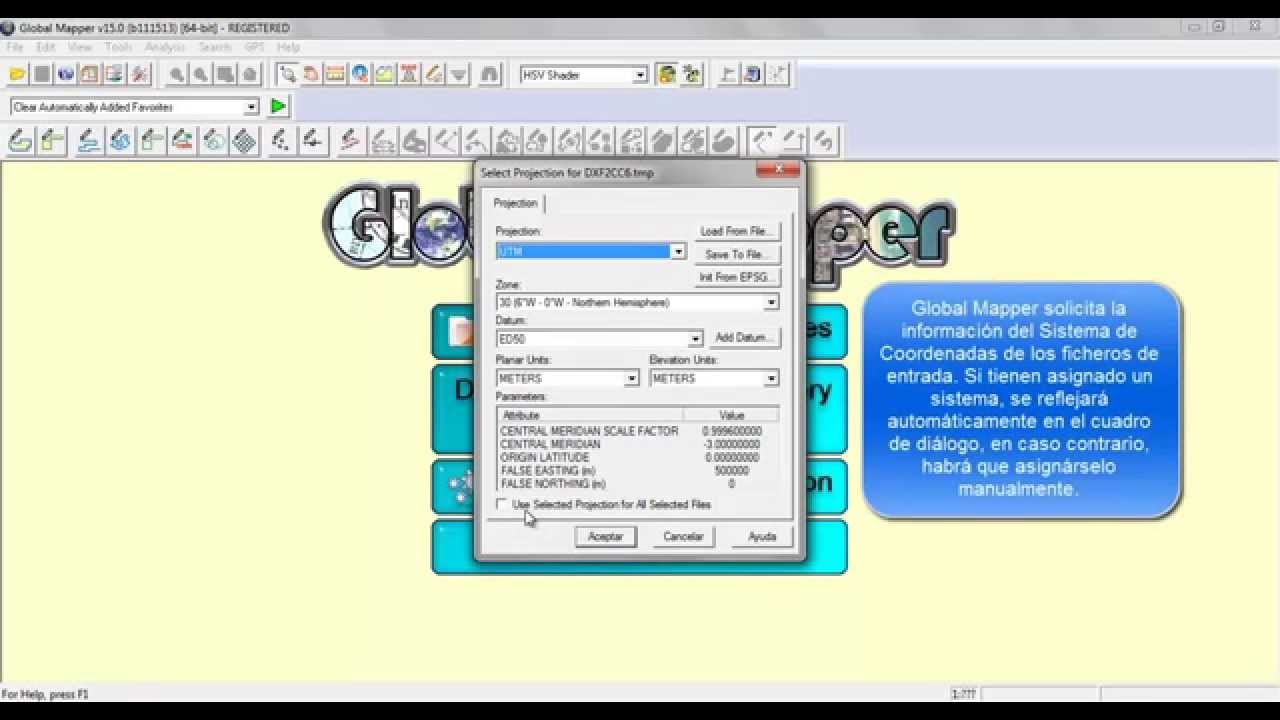Screen dimensions: 1280x720
Task: Expand the Datum ED50 dropdown
Action: click(x=695, y=339)
